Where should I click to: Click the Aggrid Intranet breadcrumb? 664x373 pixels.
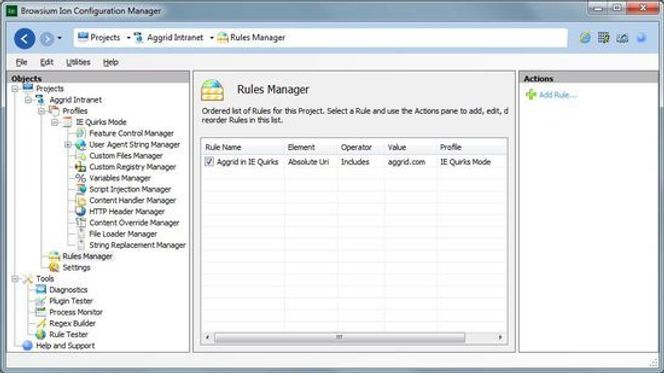[169, 38]
